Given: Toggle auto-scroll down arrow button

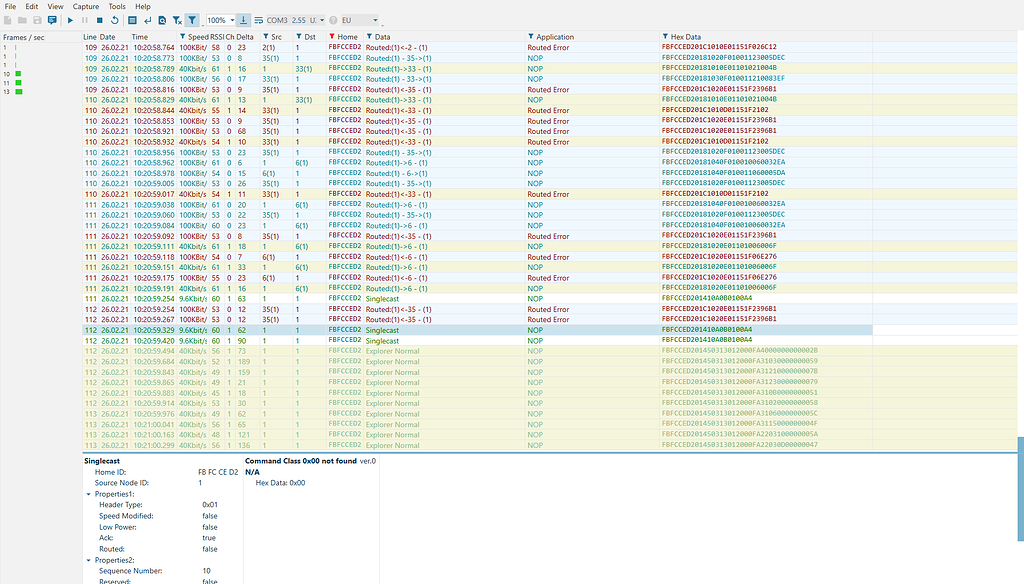Looking at the screenshot, I should pyautogui.click(x=244, y=20).
